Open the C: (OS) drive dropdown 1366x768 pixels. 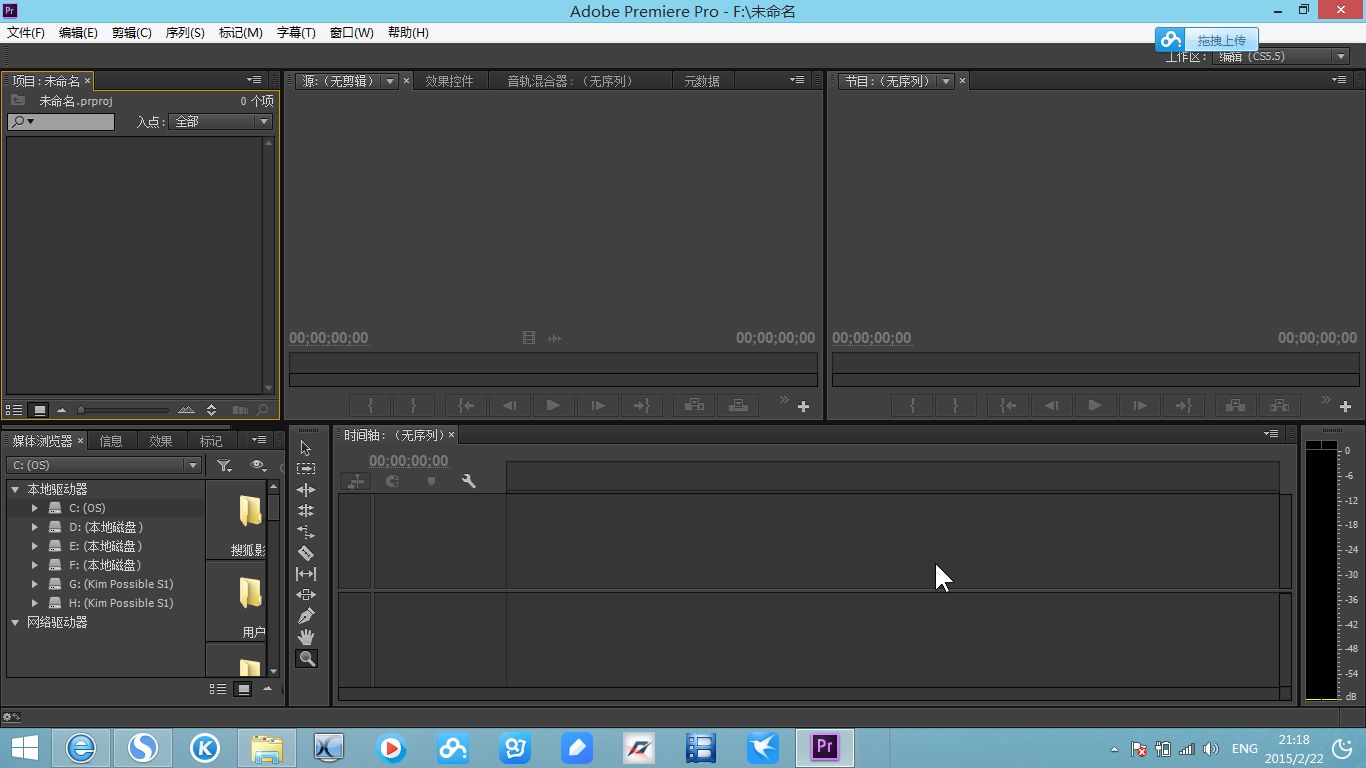pyautogui.click(x=104, y=465)
